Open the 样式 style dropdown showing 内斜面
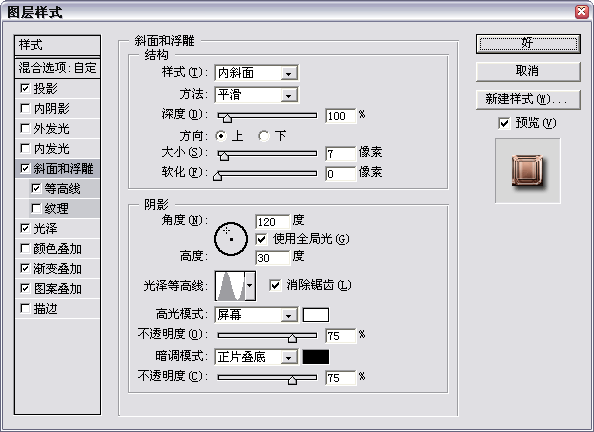Screen dimensions: 594x432 click(256, 73)
